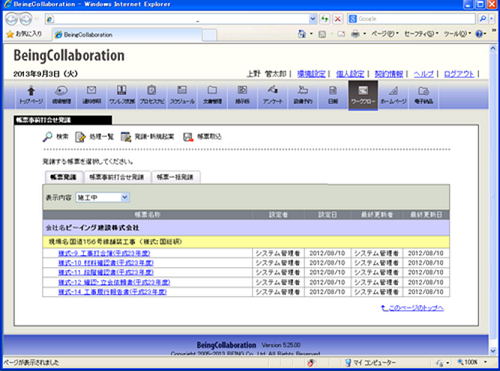Open the 表示内容 dropdown showing 施工中
The image size is (500, 371).
click(102, 197)
